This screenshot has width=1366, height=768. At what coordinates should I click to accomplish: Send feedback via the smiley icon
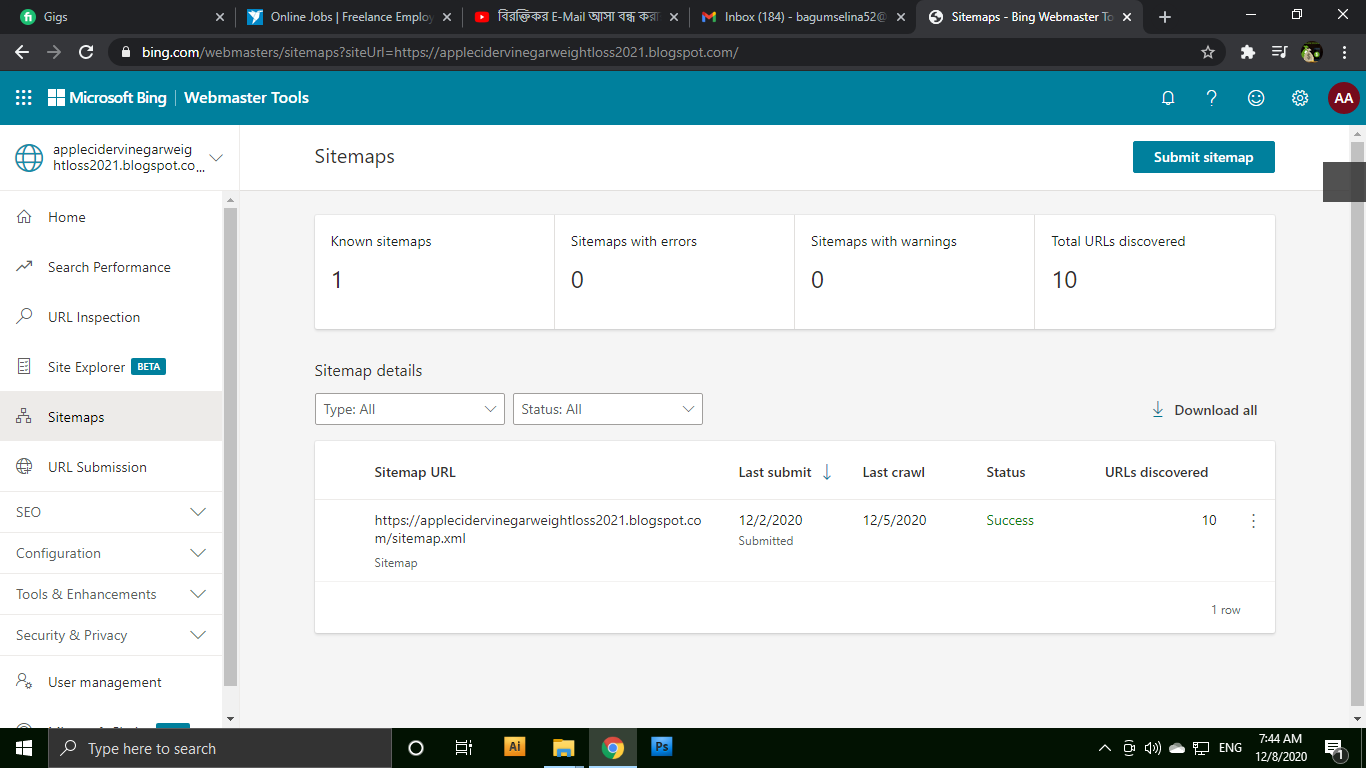(x=1256, y=97)
